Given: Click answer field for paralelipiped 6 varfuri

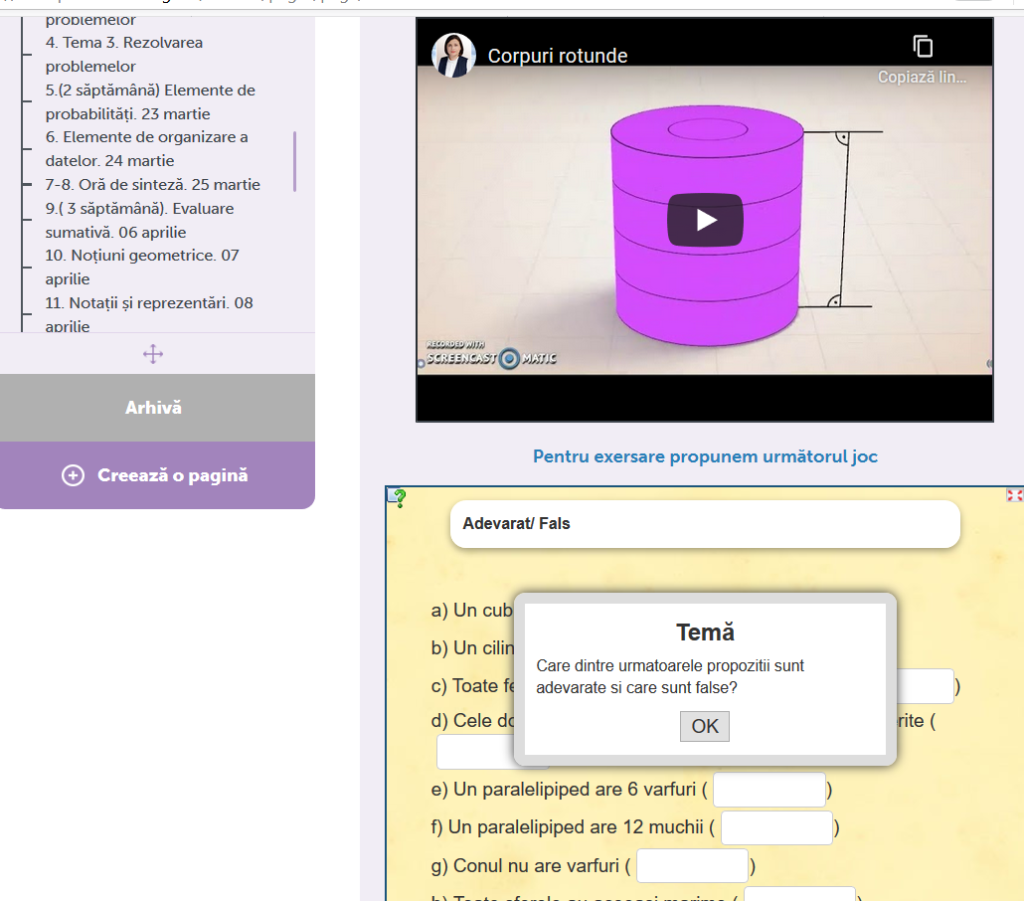Looking at the screenshot, I should coord(769,790).
